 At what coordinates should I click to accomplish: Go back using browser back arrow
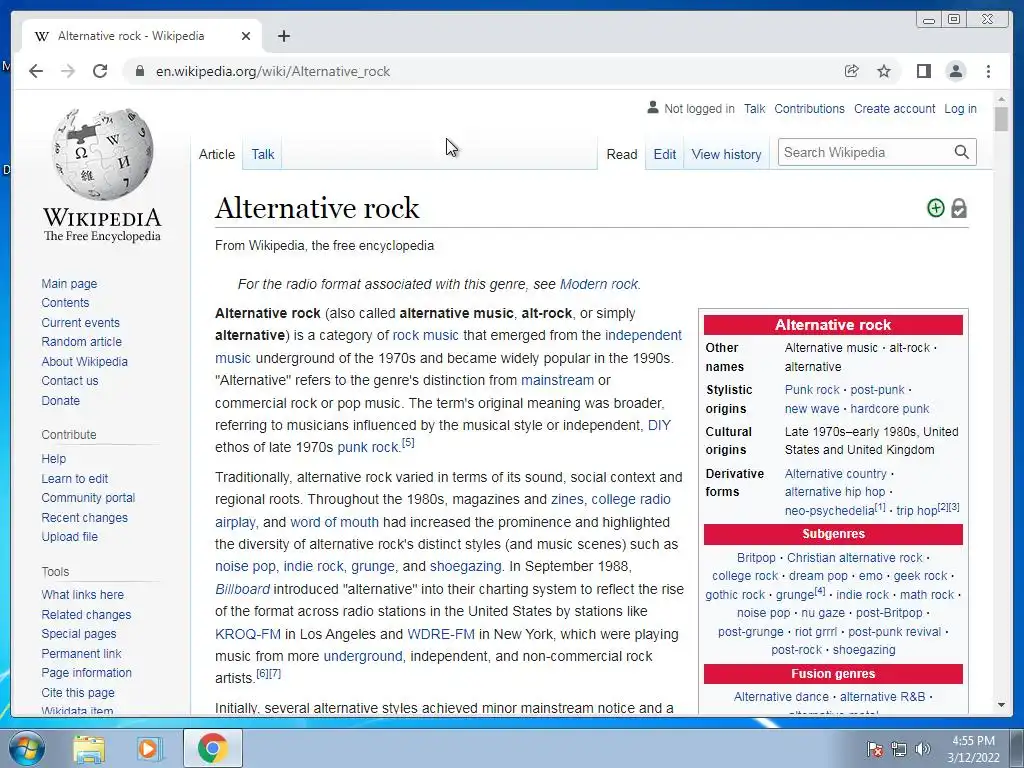(x=36, y=71)
